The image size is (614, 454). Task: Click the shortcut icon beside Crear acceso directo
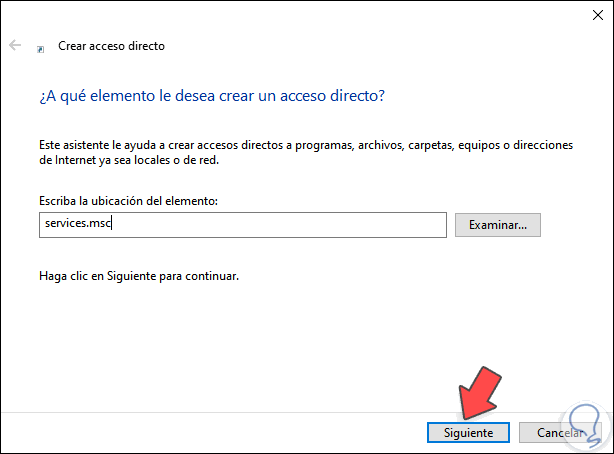click(40, 47)
